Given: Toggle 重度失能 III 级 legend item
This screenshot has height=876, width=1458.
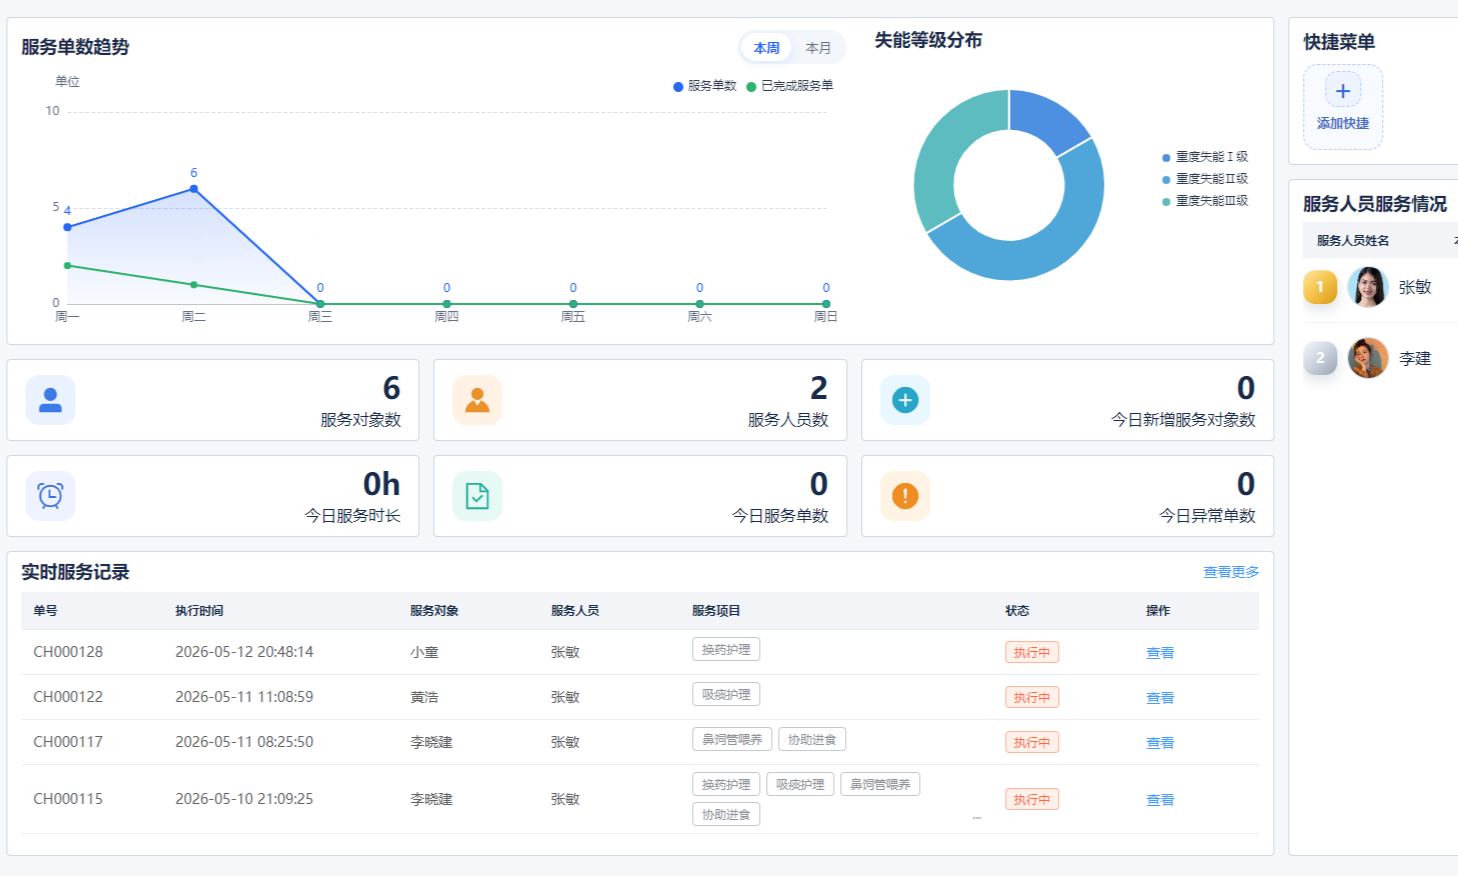Looking at the screenshot, I should click(1205, 201).
